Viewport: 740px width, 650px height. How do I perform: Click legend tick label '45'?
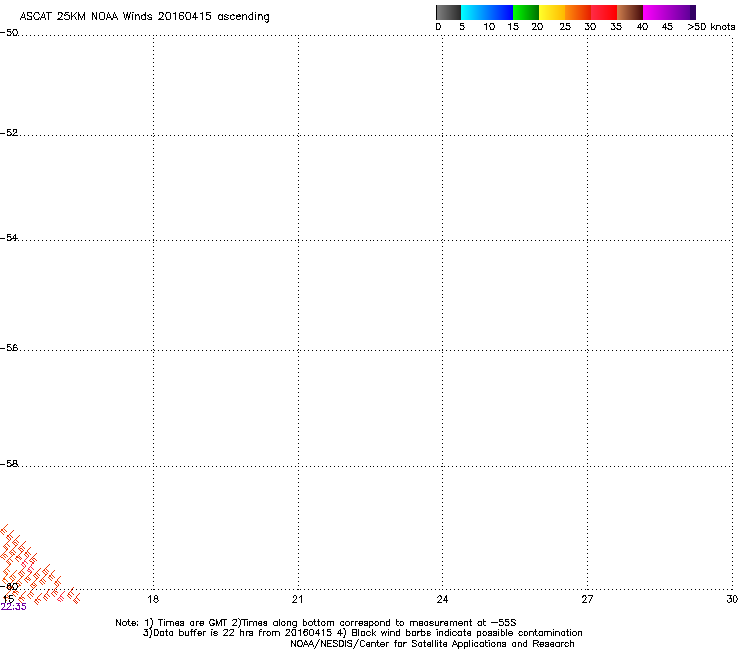tap(667, 27)
